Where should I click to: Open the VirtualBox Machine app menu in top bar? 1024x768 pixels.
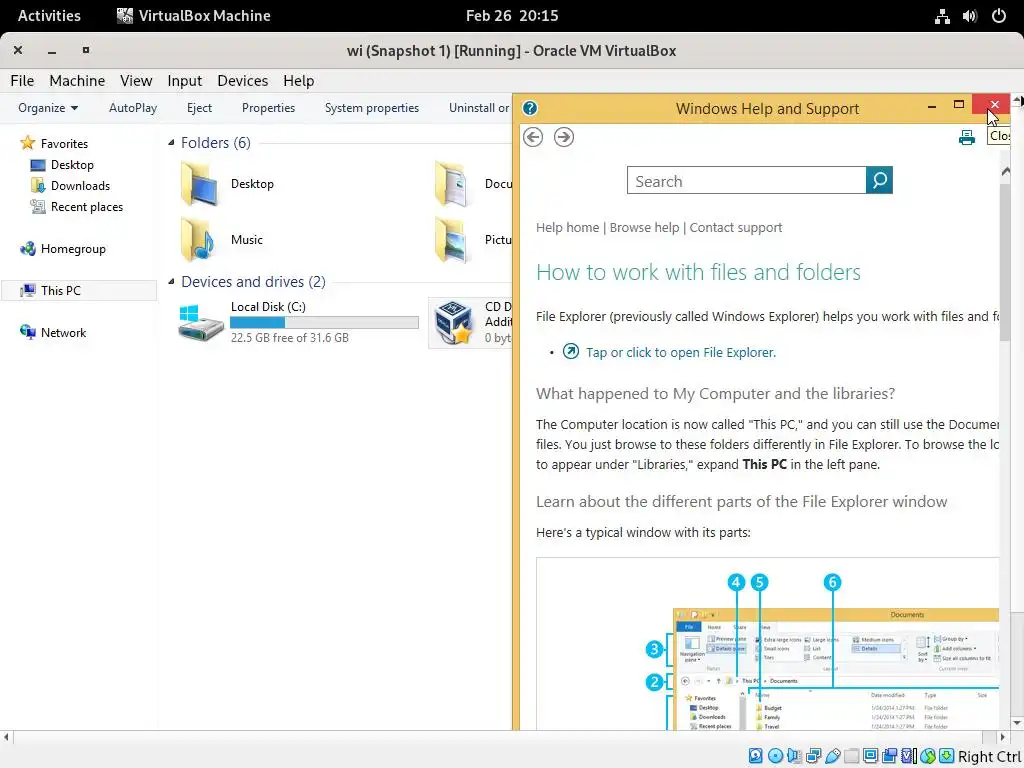click(x=193, y=16)
